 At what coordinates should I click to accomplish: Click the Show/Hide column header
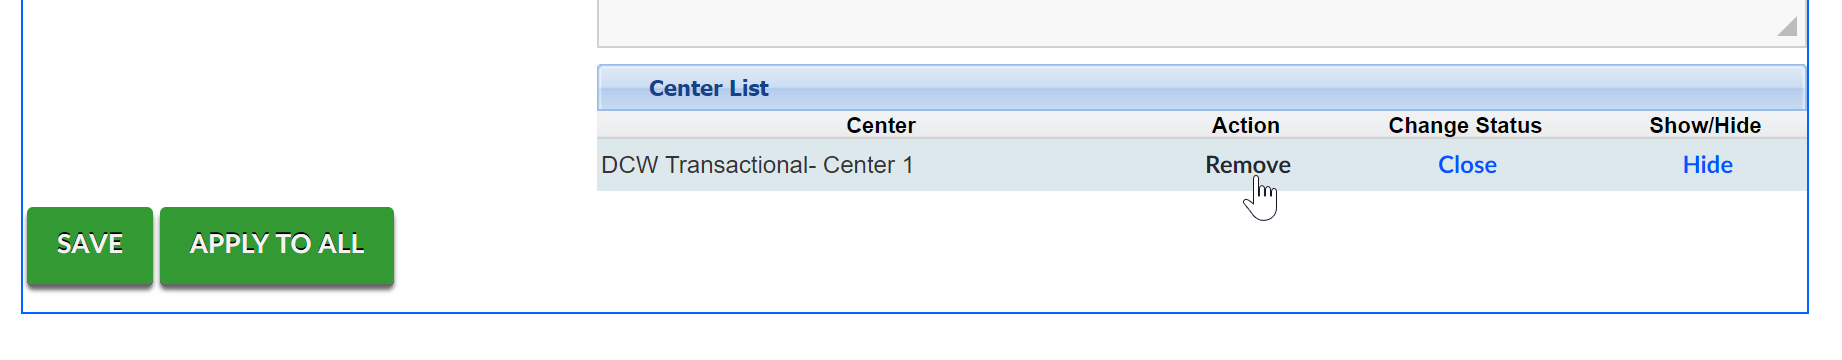point(1705,125)
